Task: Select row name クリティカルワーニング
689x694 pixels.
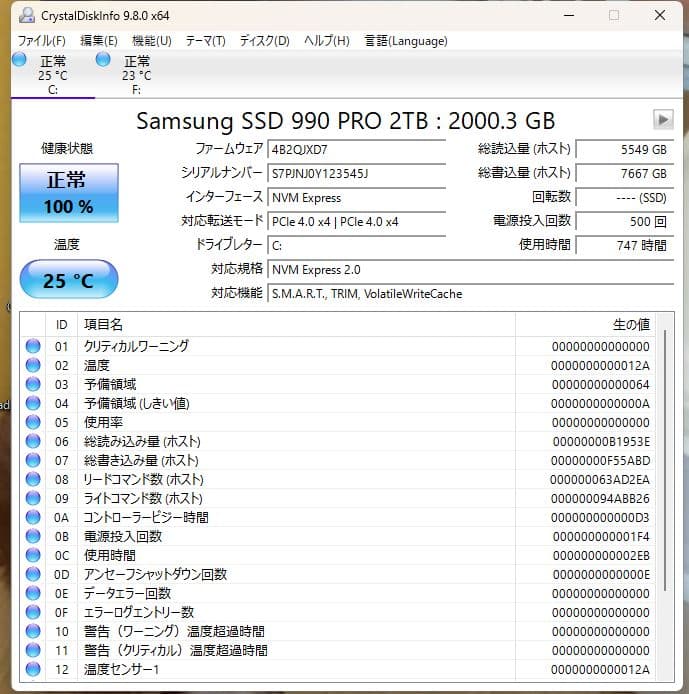Action: pyautogui.click(x=136, y=346)
